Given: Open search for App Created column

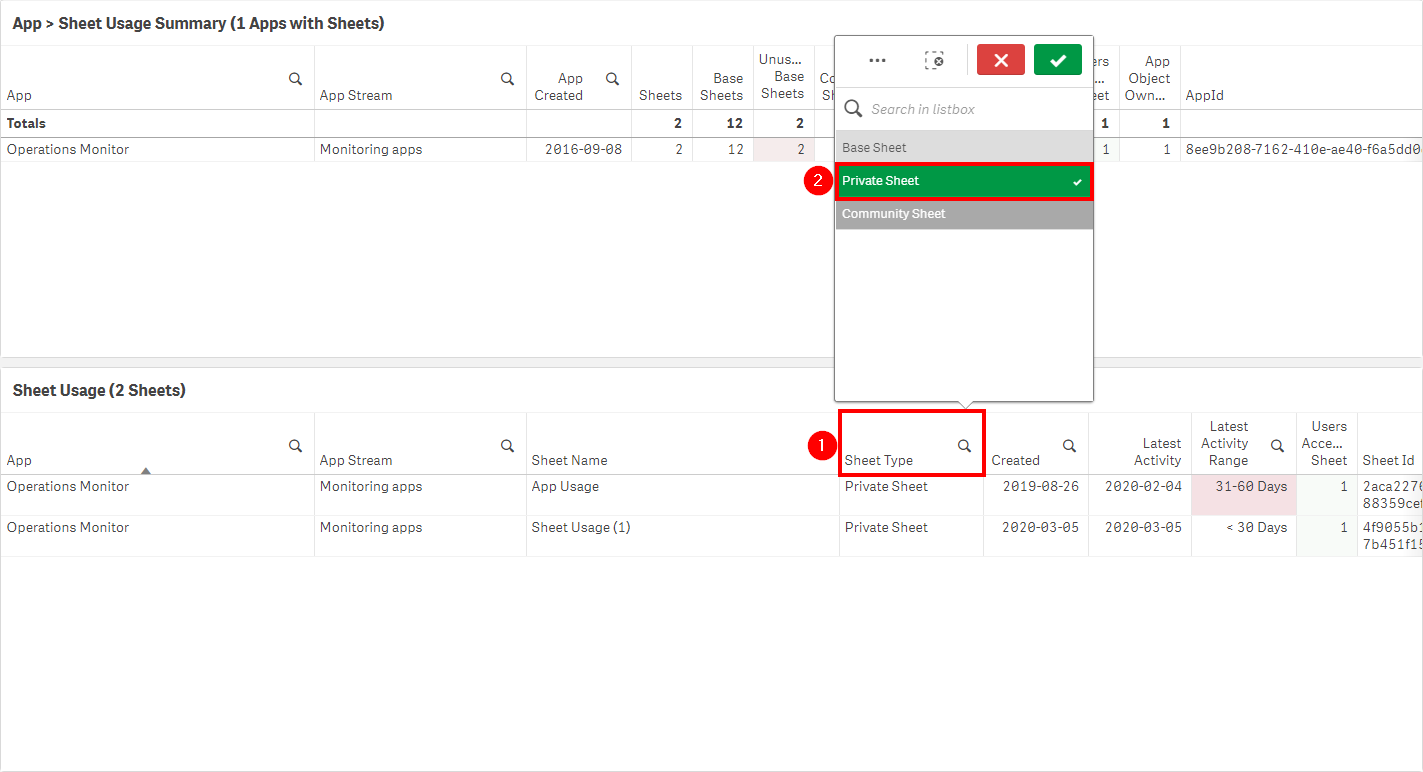Looking at the screenshot, I should (612, 79).
